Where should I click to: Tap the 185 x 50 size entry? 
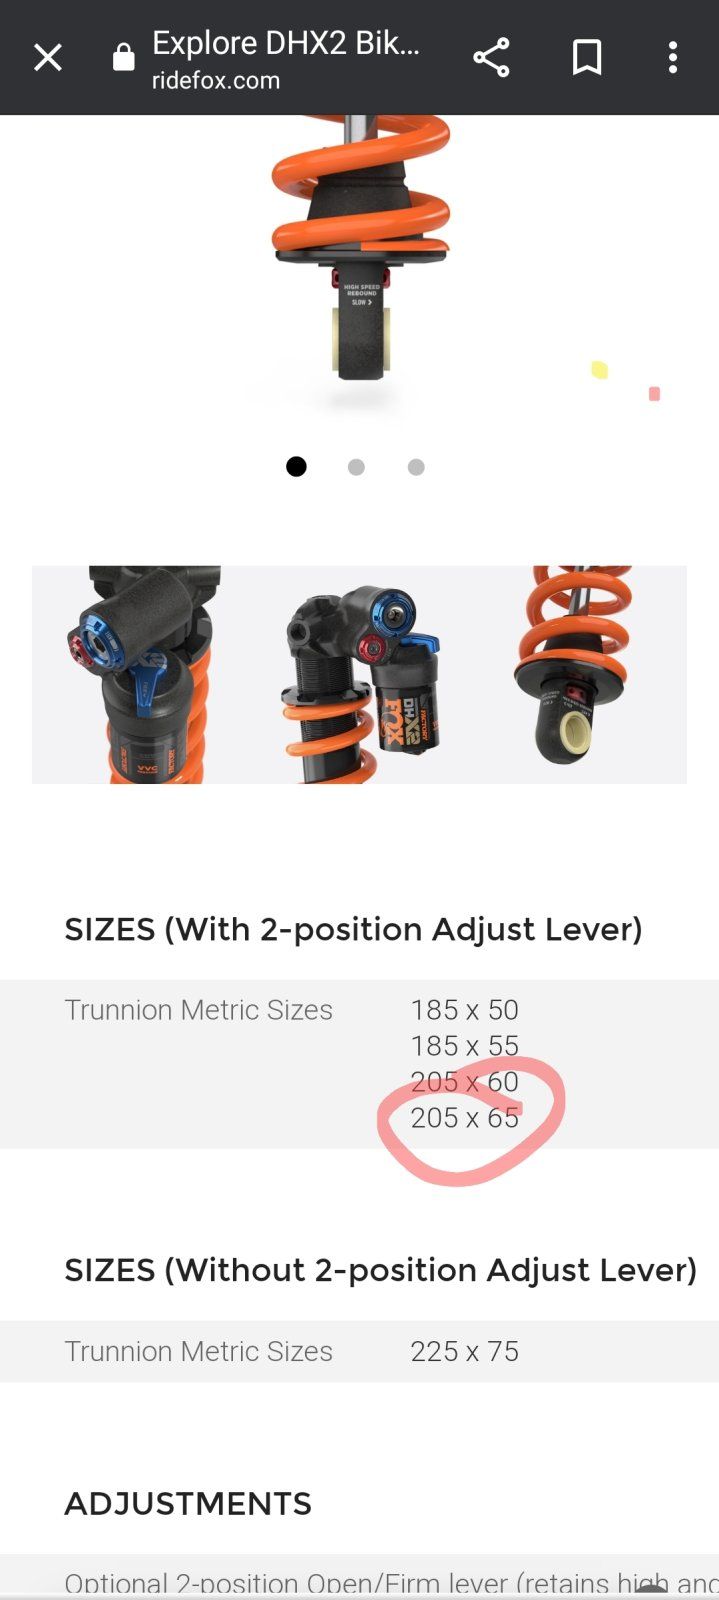465,1010
